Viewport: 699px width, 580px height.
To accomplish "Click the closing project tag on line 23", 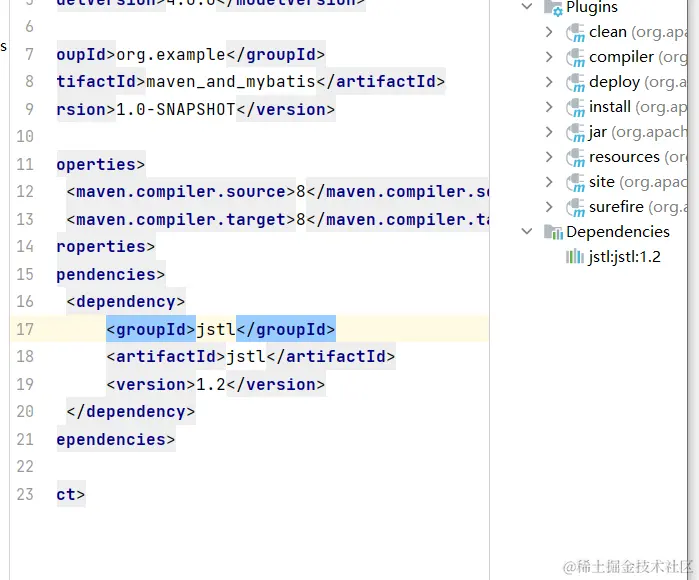I will (x=71, y=494).
